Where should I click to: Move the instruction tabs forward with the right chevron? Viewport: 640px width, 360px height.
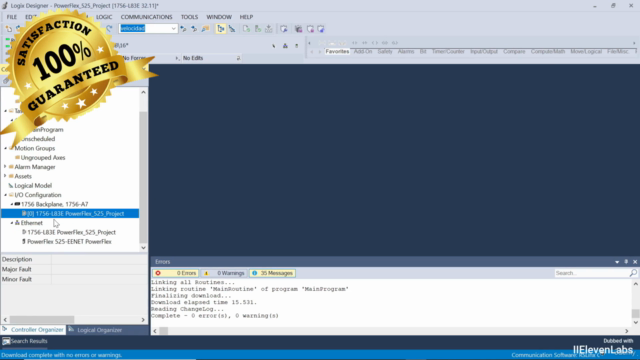[320, 51]
